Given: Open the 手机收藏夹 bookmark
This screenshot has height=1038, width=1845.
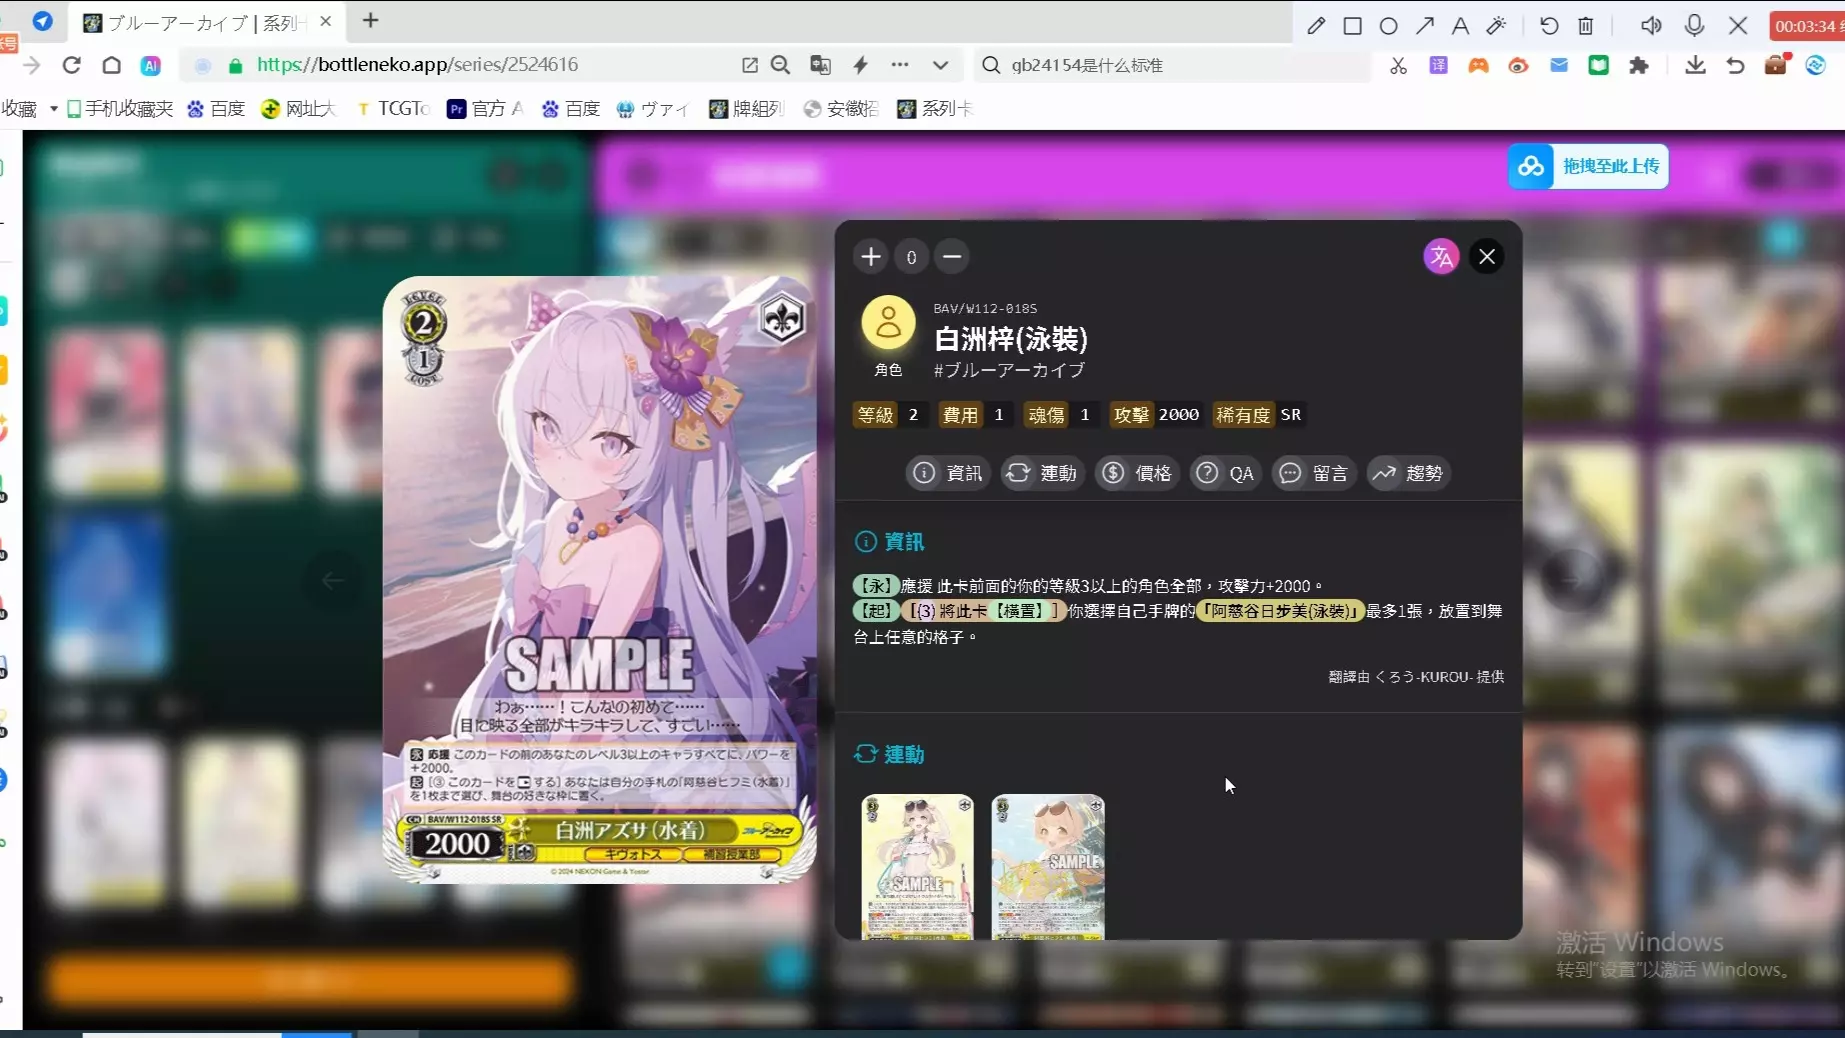Looking at the screenshot, I should pyautogui.click(x=120, y=108).
